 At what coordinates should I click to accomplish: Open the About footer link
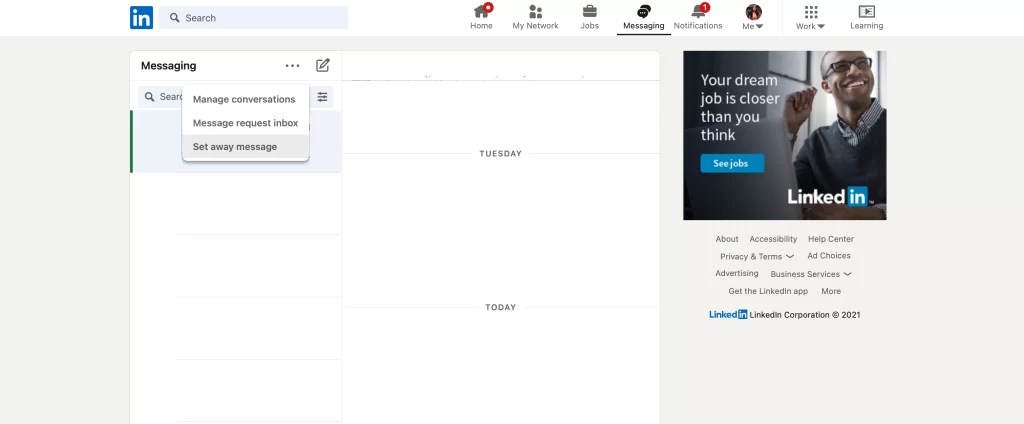click(727, 239)
